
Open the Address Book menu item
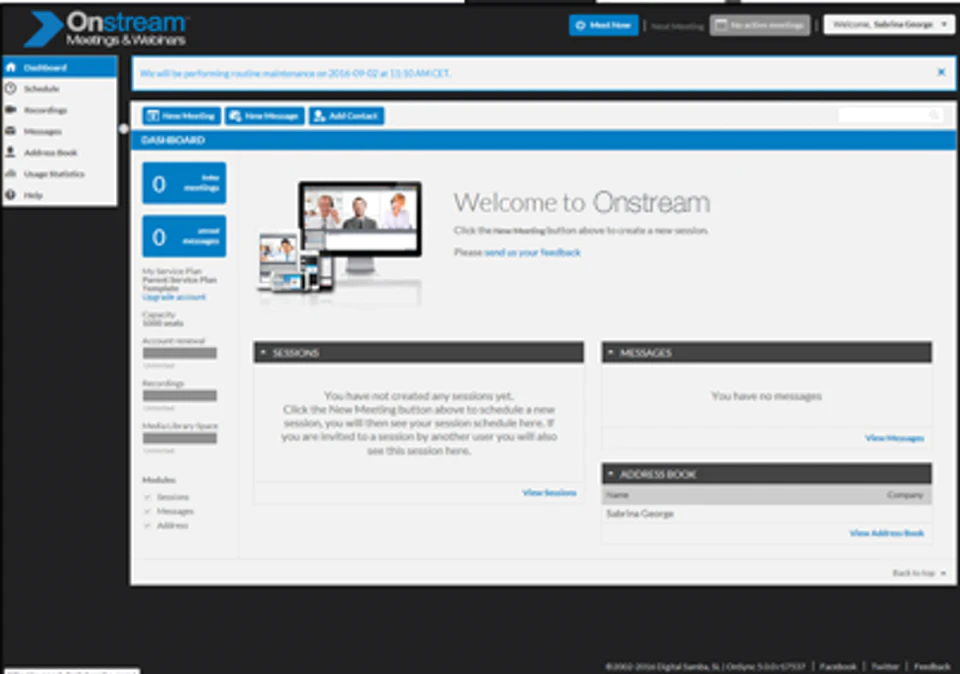[59, 152]
